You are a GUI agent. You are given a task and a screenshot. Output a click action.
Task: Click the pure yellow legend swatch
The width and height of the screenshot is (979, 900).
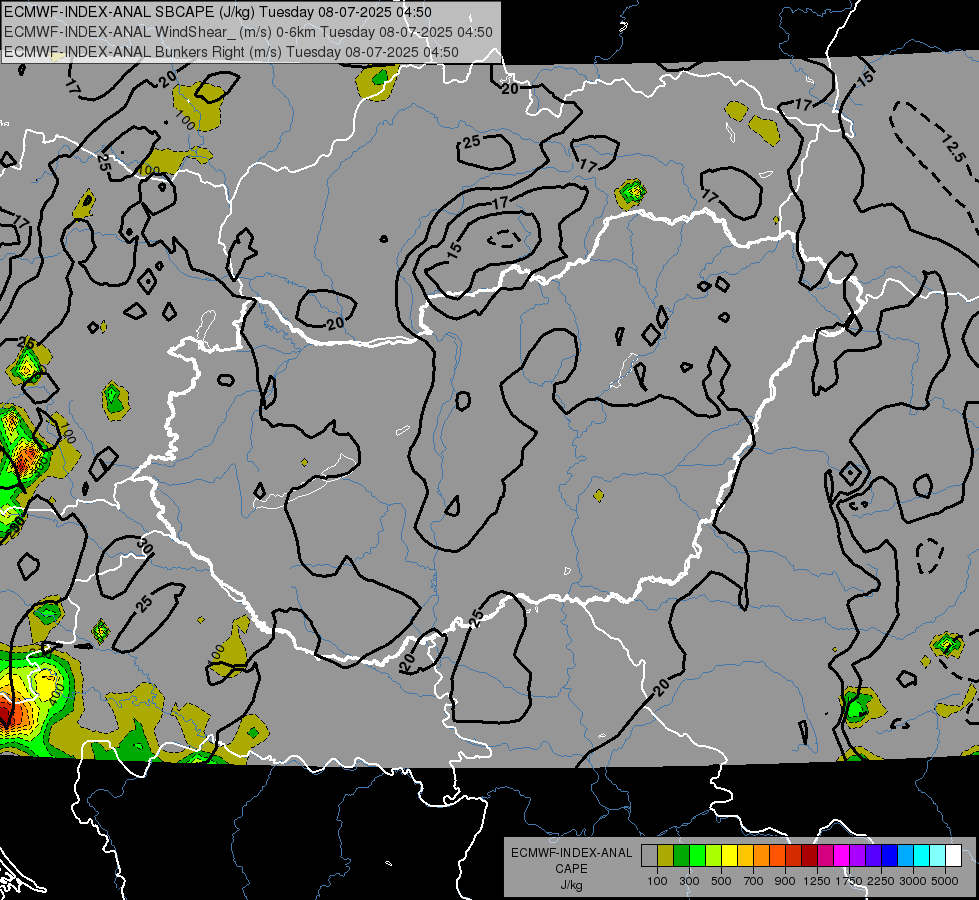point(729,856)
